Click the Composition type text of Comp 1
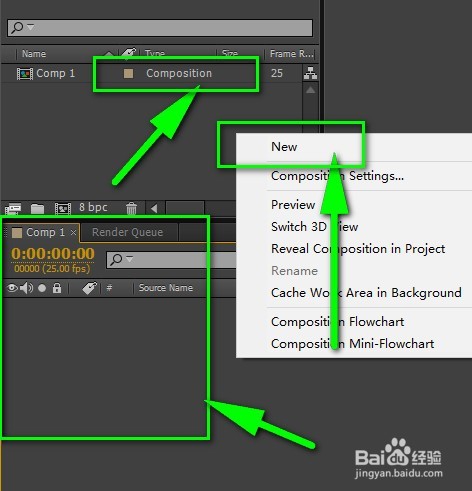This screenshot has width=472, height=491. [x=179, y=73]
